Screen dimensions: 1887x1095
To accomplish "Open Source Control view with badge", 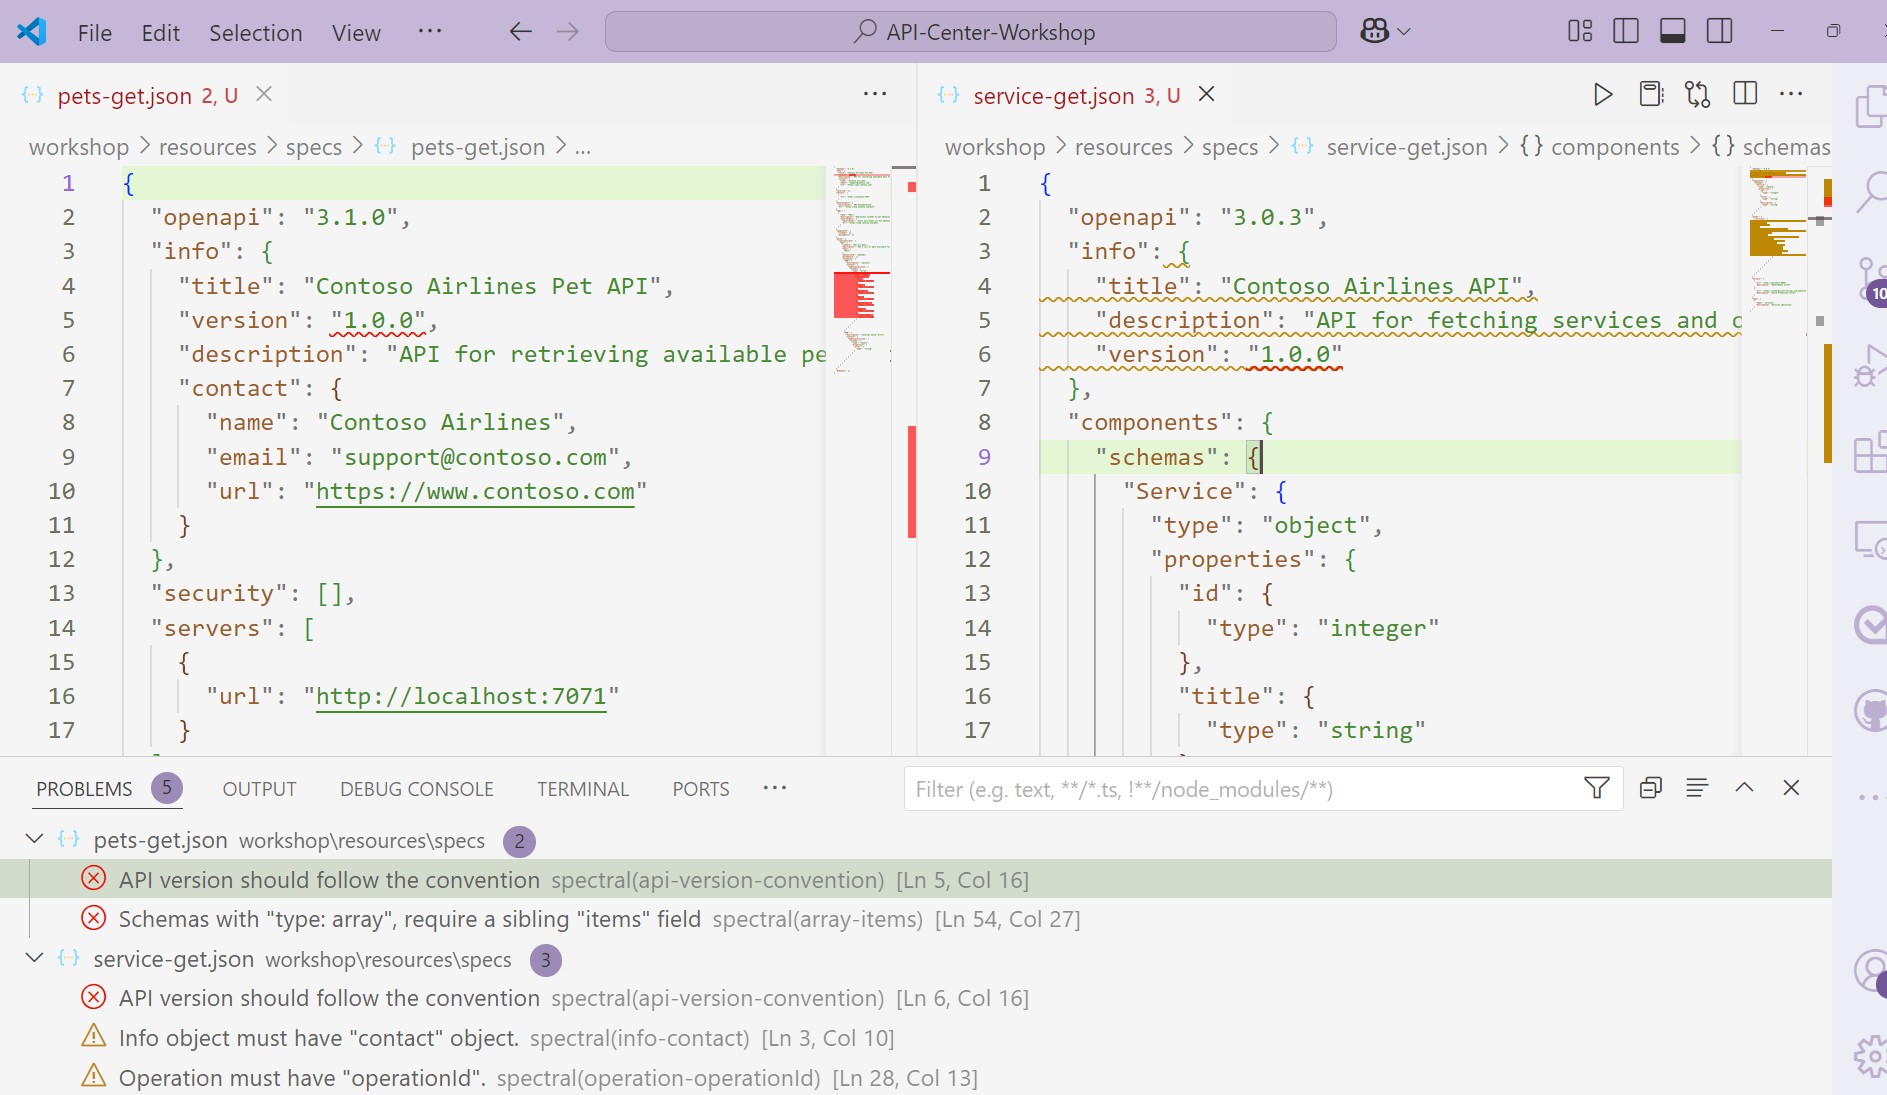I will pyautogui.click(x=1870, y=280).
